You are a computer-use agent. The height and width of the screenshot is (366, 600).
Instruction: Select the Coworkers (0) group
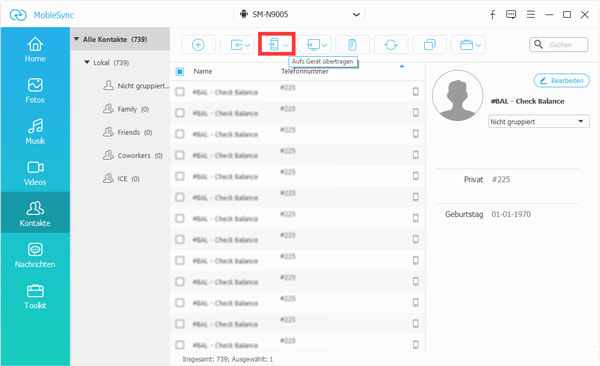133,155
